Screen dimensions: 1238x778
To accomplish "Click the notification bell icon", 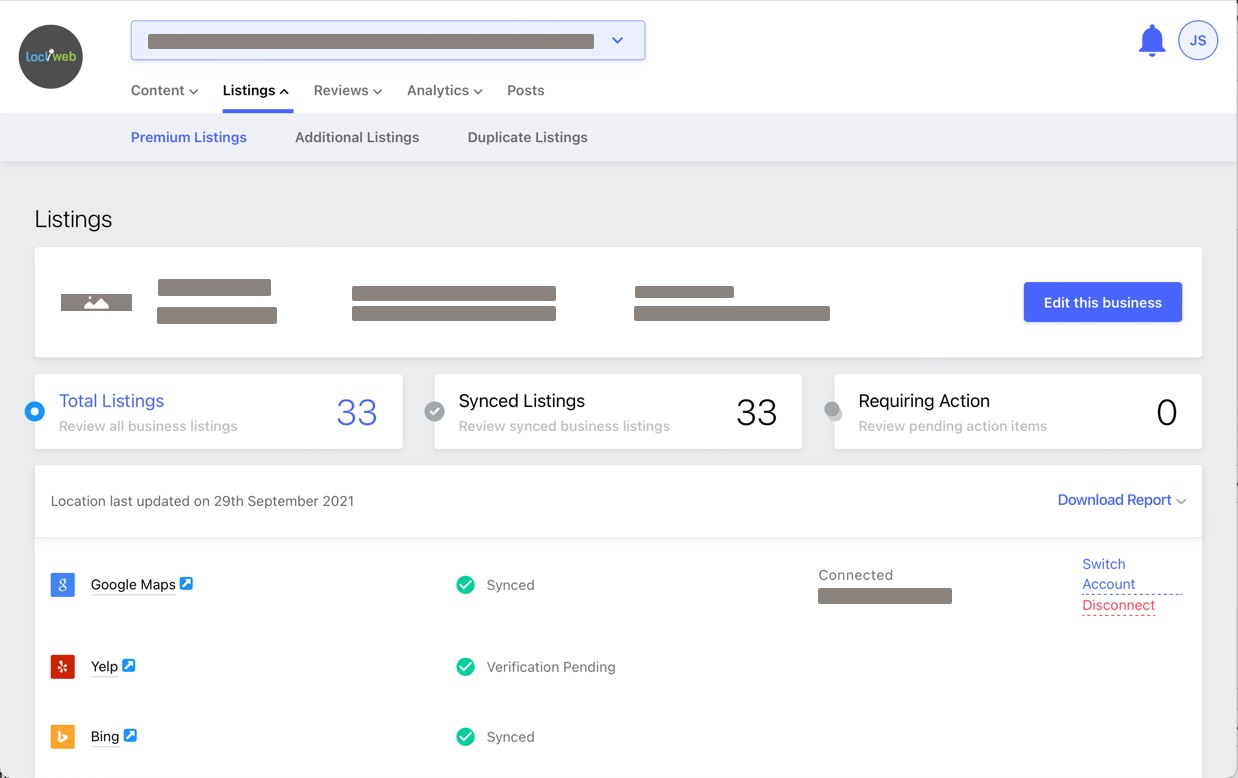I will (1152, 41).
